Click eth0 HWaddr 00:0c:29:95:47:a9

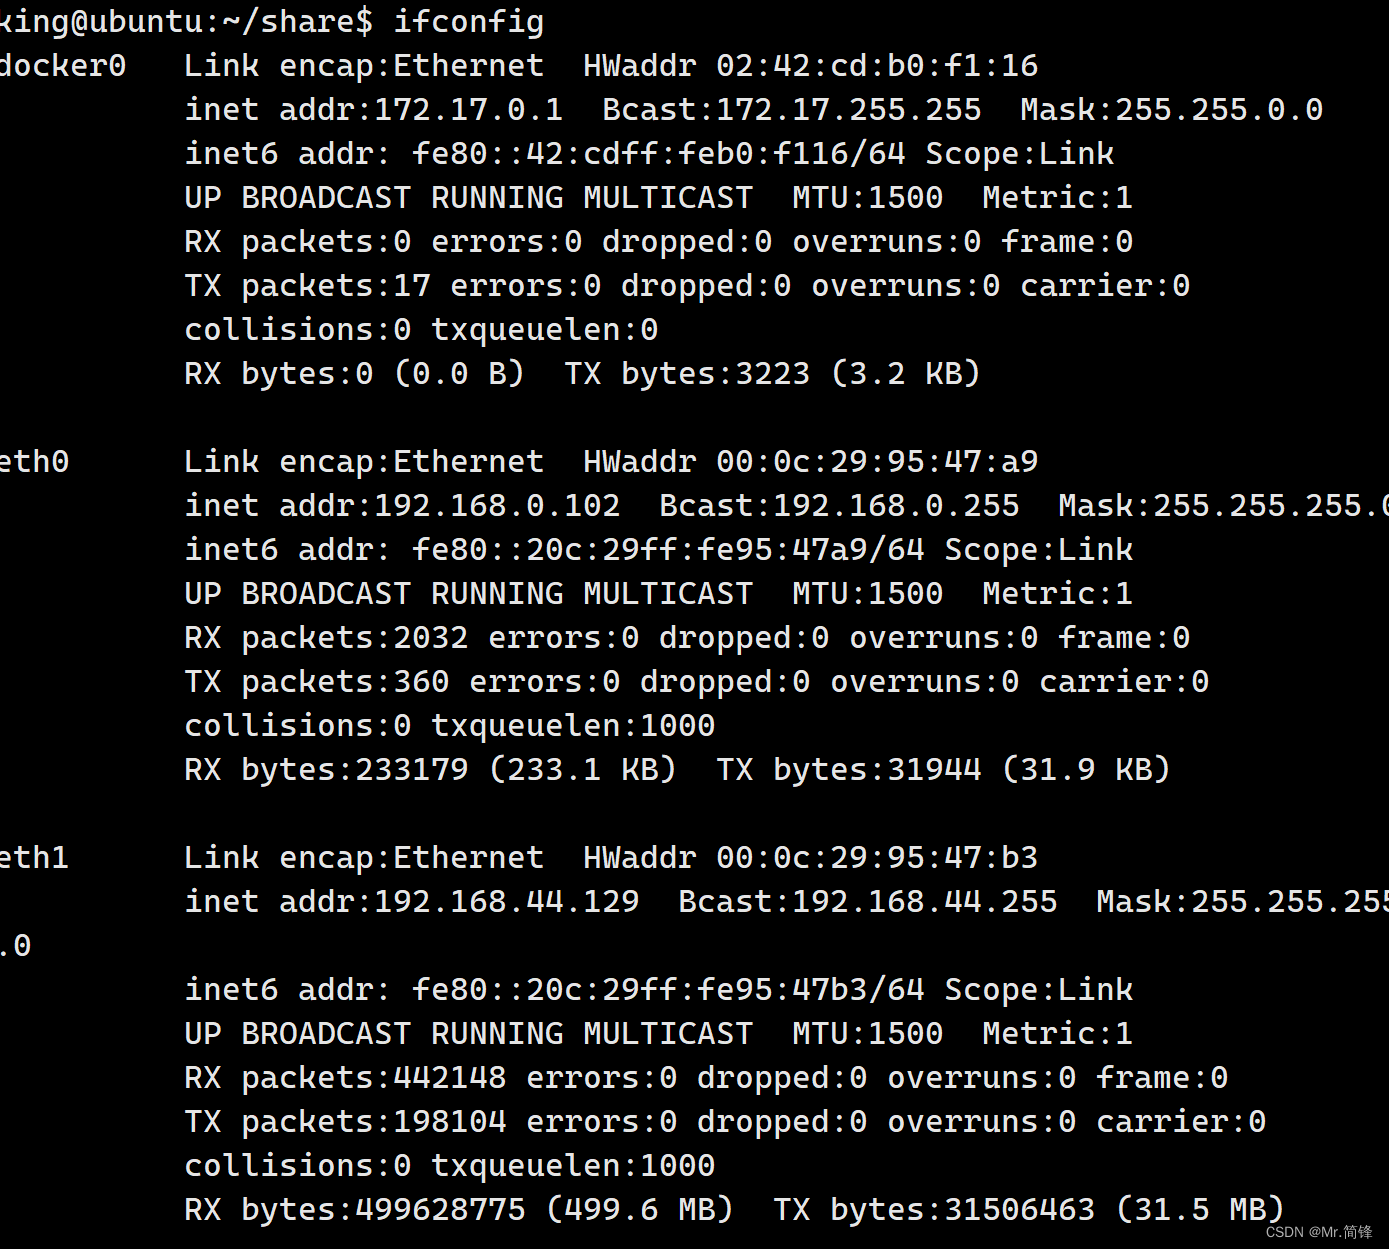[811, 462]
